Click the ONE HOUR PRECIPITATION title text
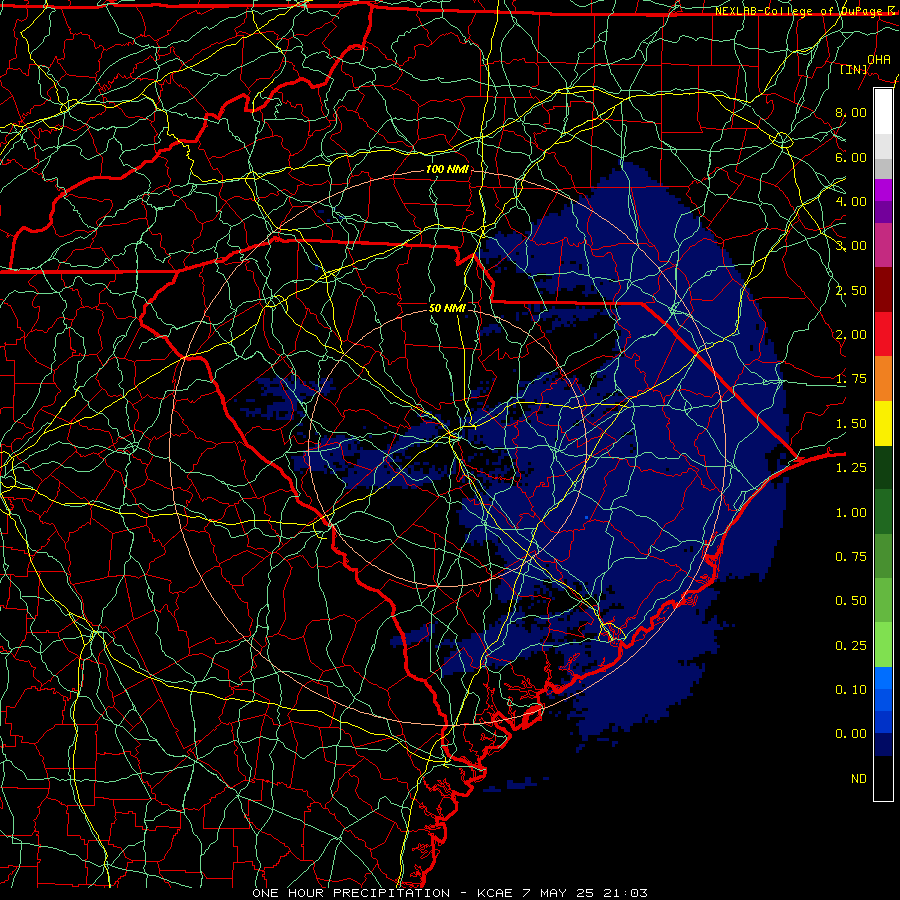The width and height of the screenshot is (900, 900). coord(351,893)
